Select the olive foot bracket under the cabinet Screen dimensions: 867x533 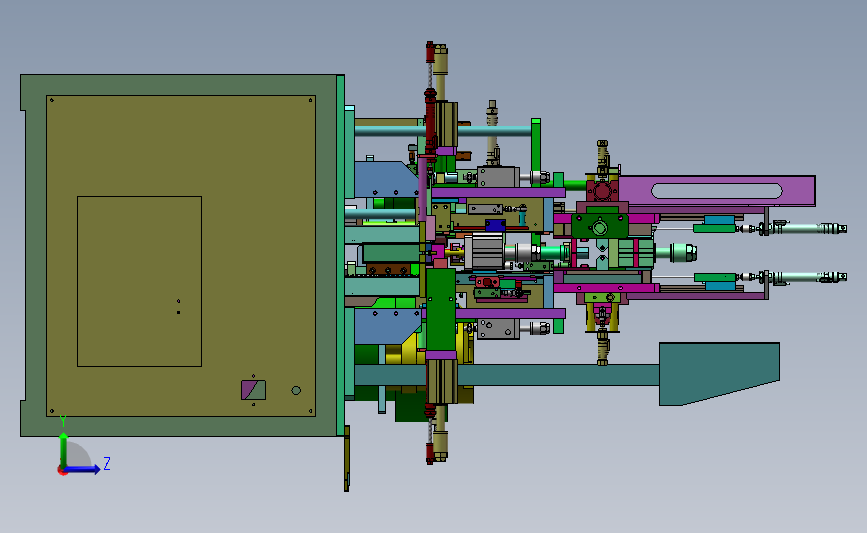(x=347, y=458)
